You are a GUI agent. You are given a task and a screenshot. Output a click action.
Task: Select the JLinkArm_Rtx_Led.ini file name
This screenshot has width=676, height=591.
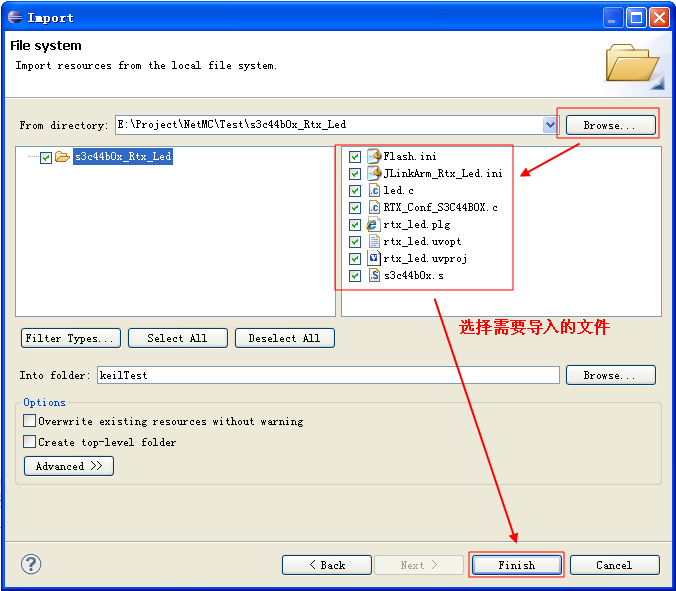(x=443, y=173)
